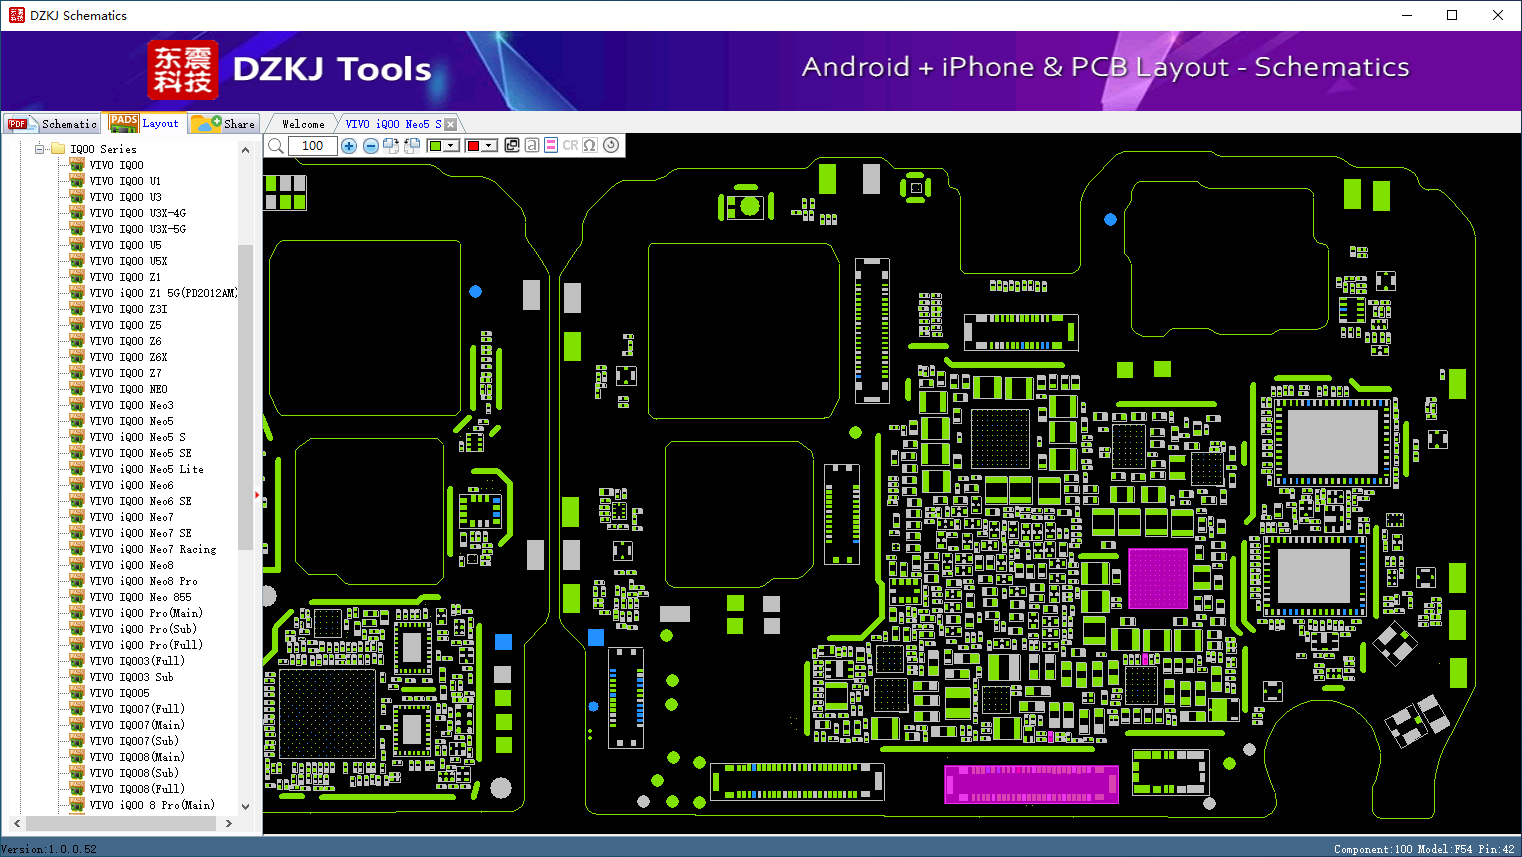Open VIVO iQOO Neo7 Racing layout

[x=153, y=549]
